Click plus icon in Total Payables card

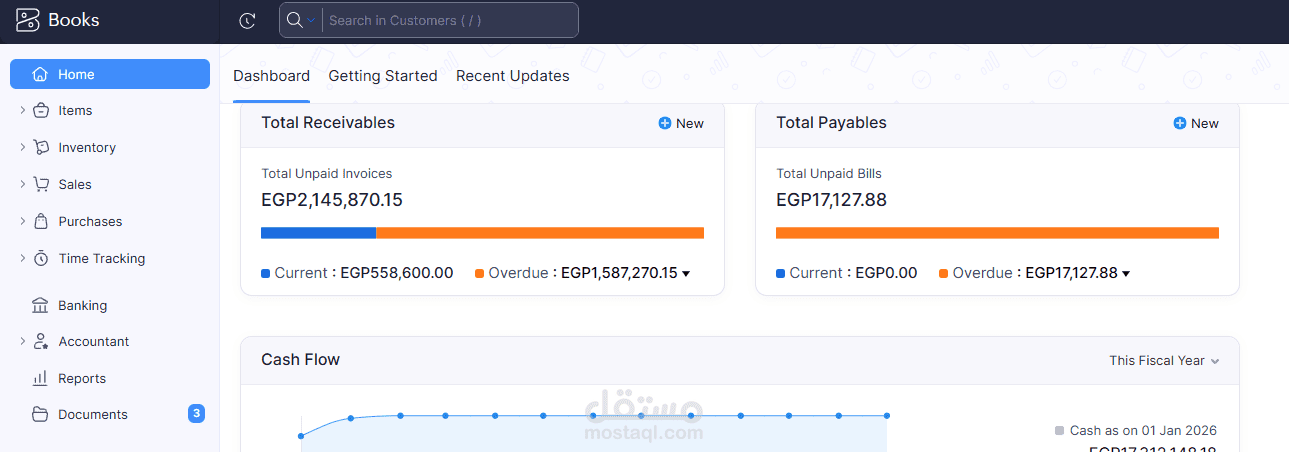(1180, 124)
